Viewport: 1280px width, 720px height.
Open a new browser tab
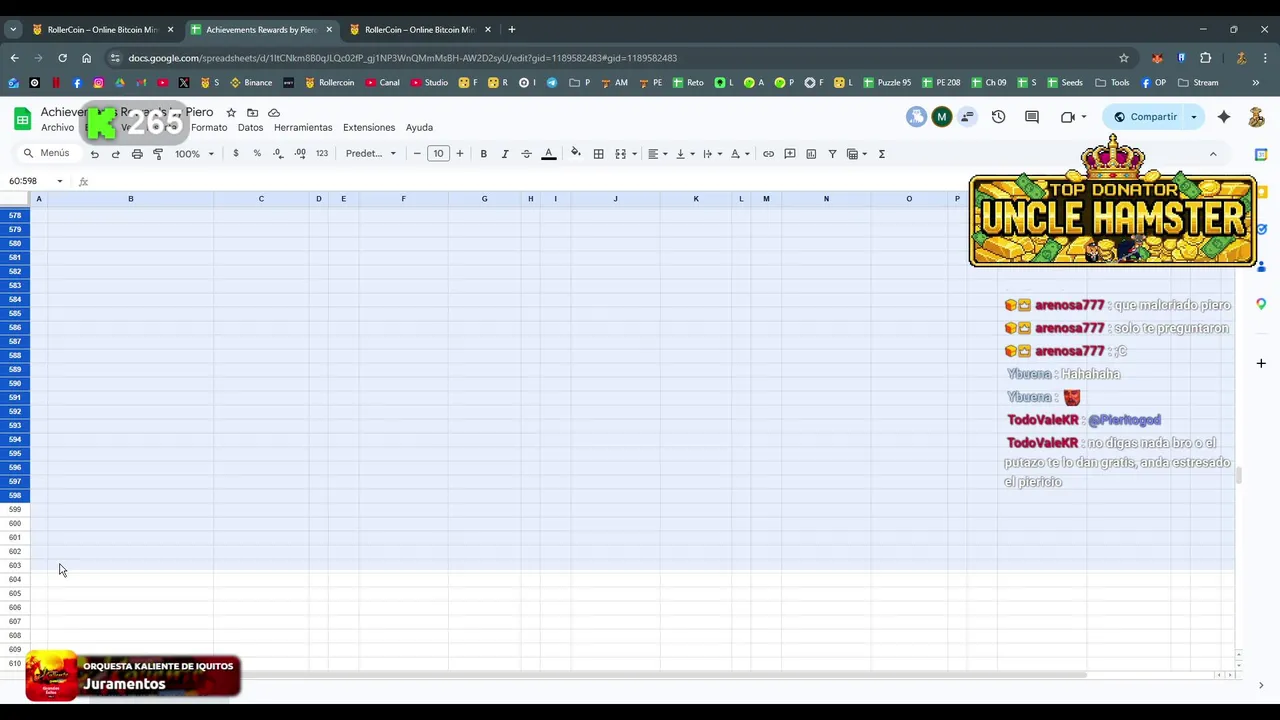[511, 29]
